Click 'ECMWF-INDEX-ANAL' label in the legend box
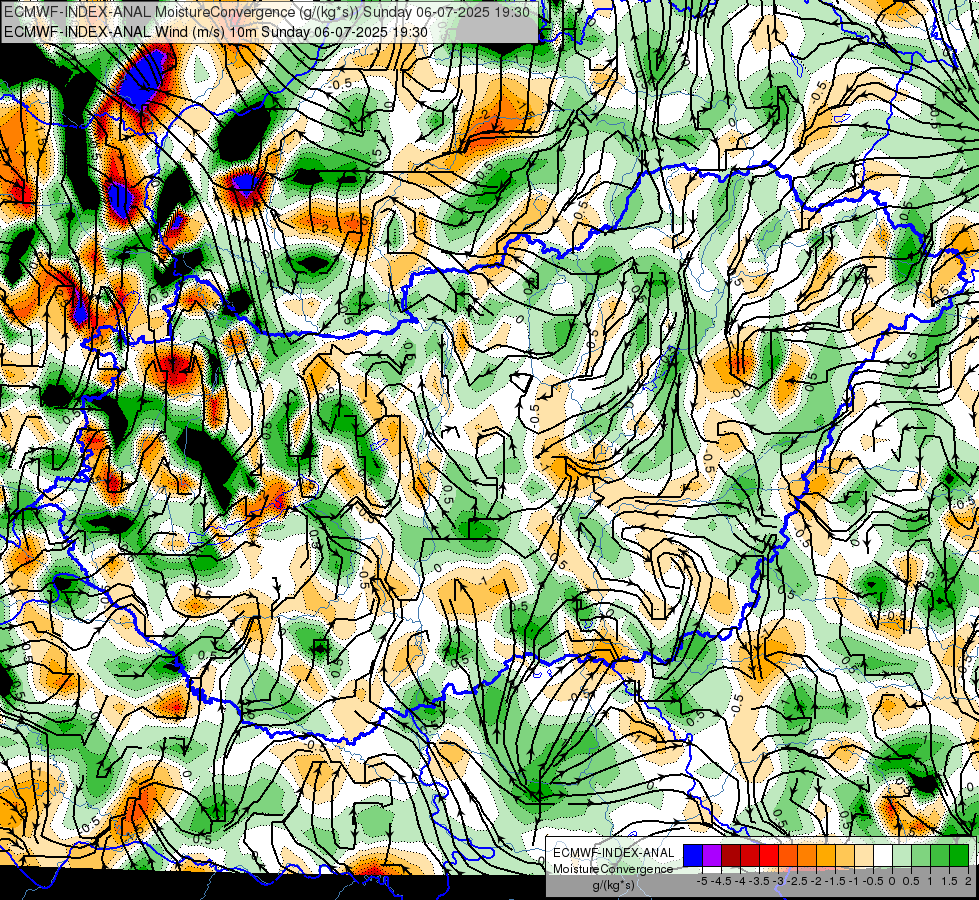The width and height of the screenshot is (979, 900). point(614,853)
